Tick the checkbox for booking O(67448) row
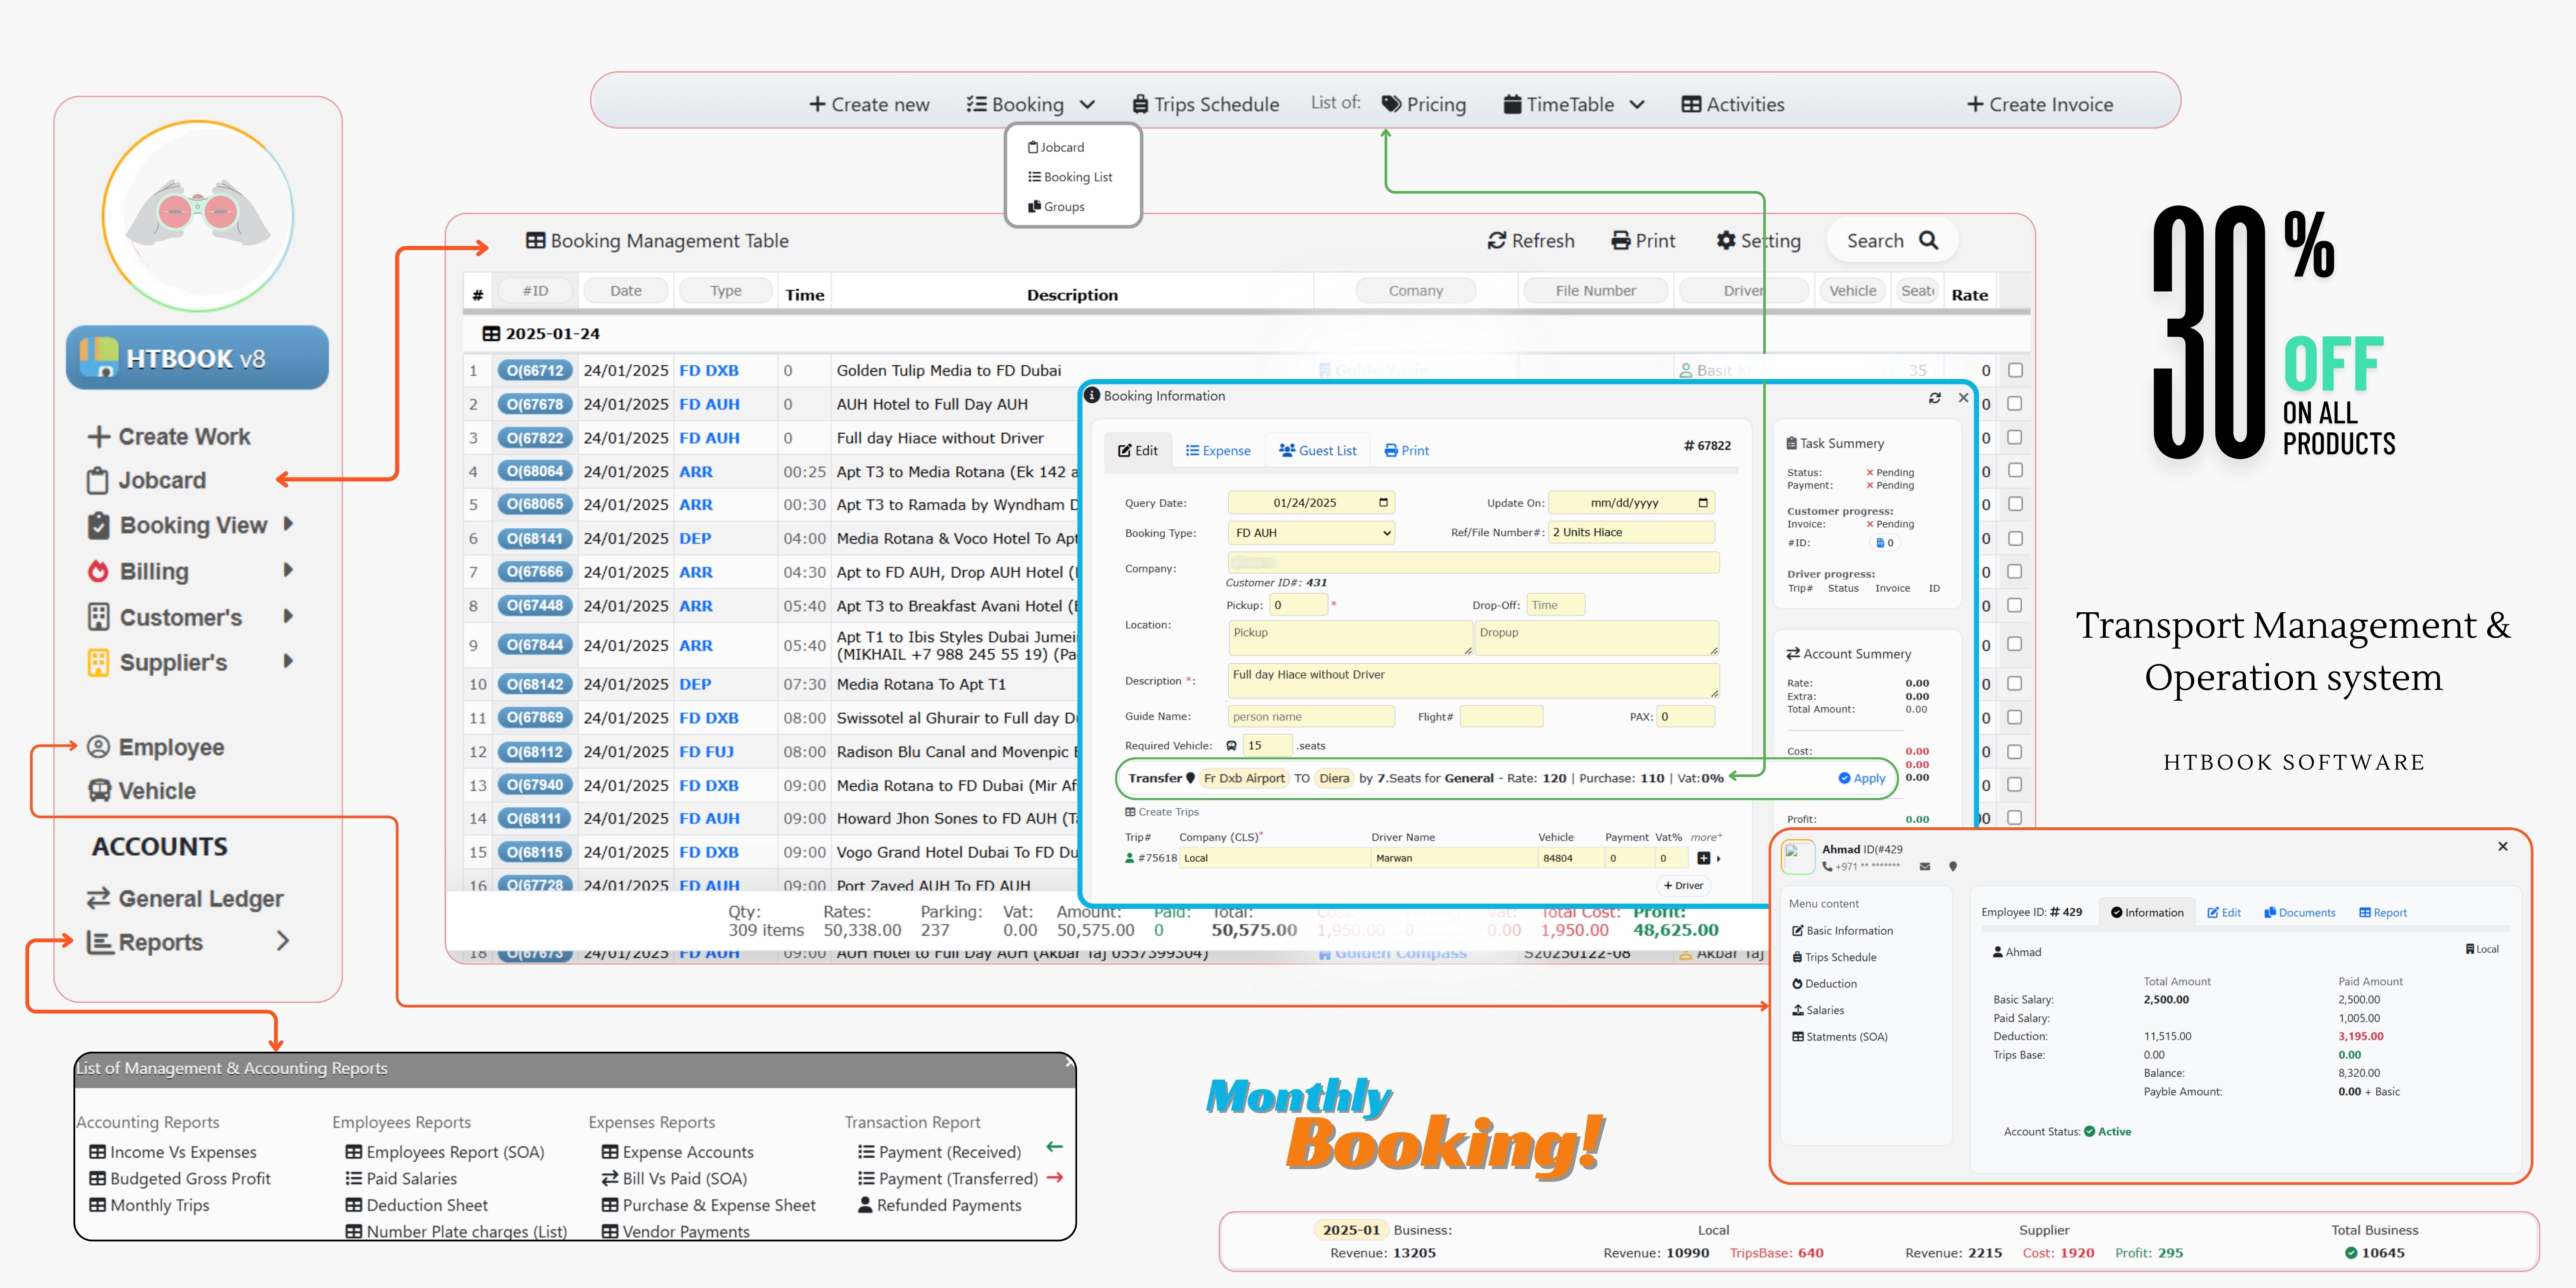This screenshot has width=2576, height=1288. pyautogui.click(x=2015, y=606)
